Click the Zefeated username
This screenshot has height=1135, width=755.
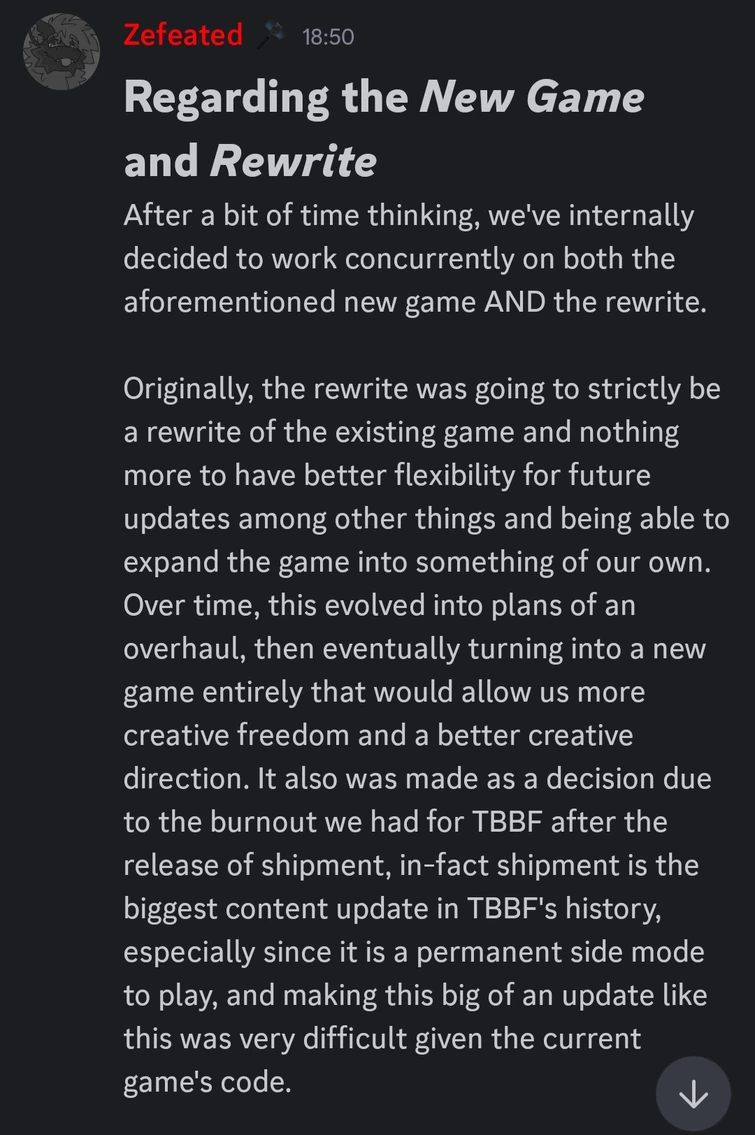point(182,35)
